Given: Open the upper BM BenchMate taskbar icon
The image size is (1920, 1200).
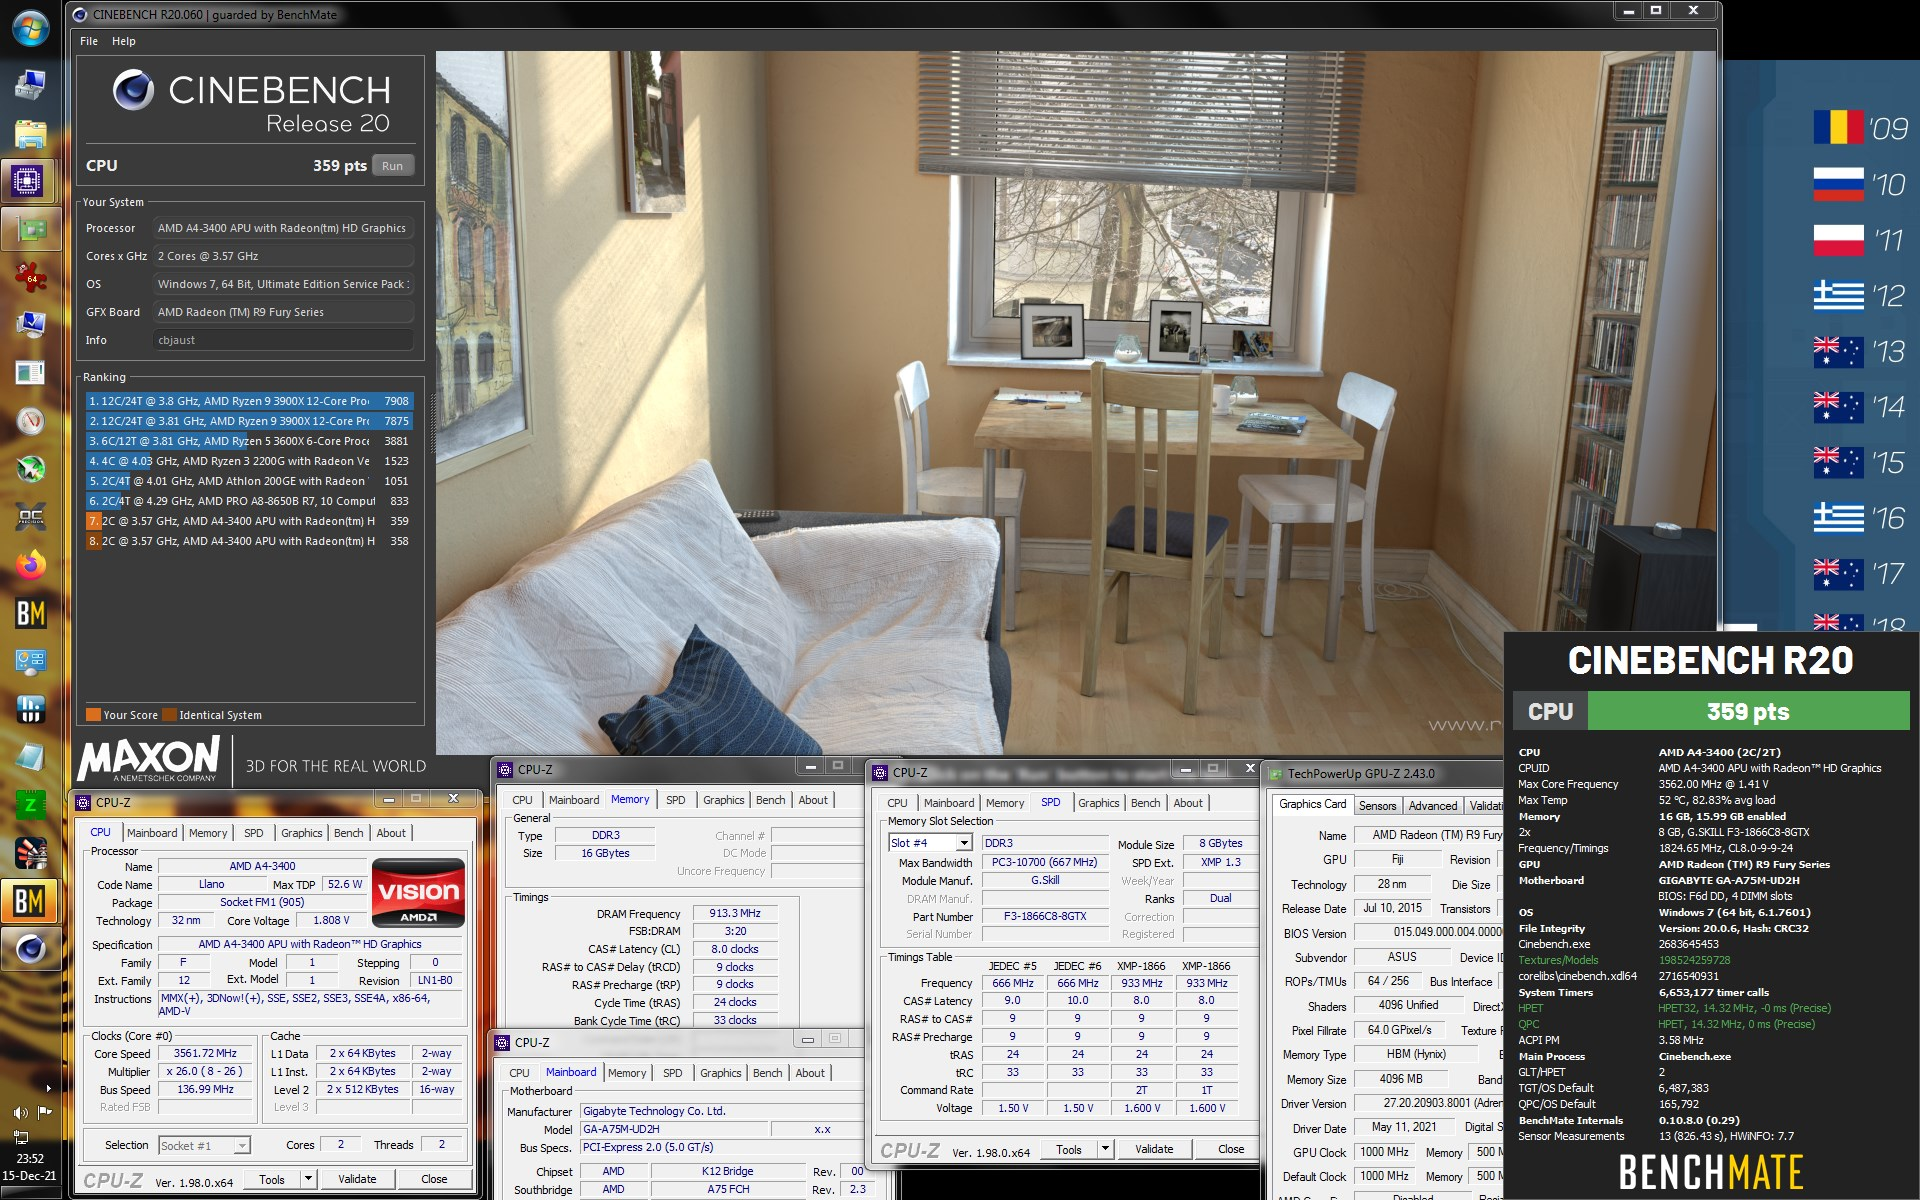Looking at the screenshot, I should [30, 613].
